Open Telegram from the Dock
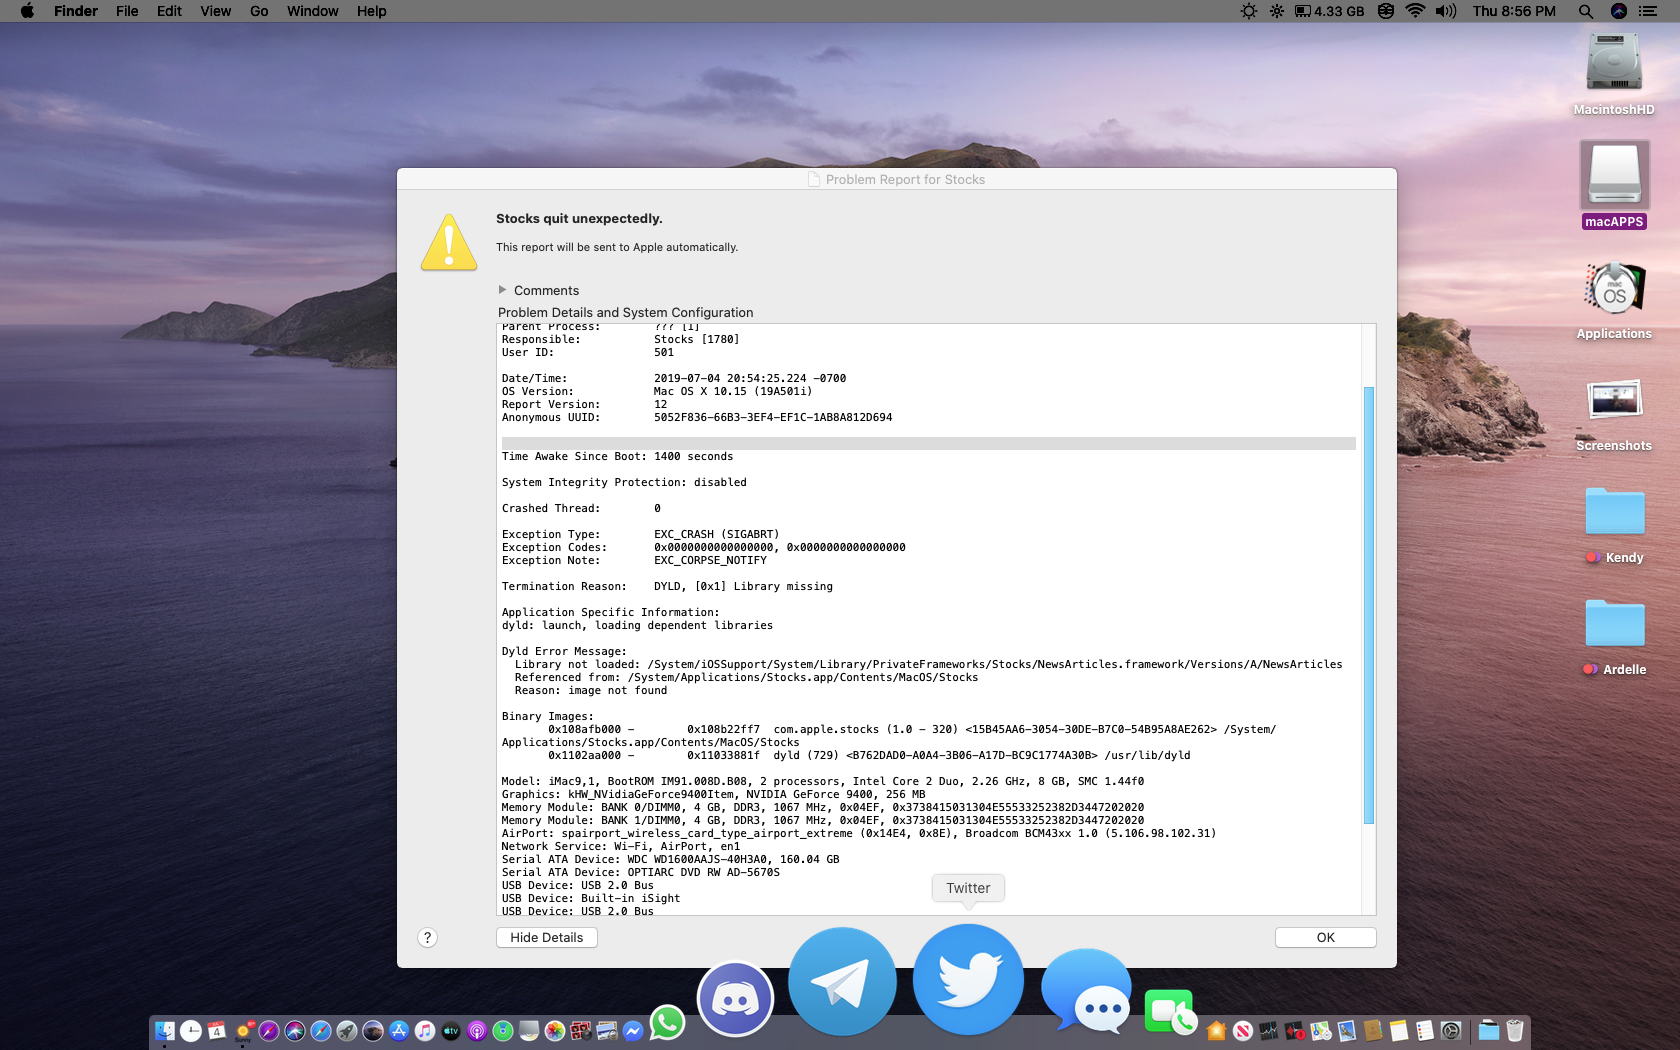Screen dimensions: 1680x1050 [x=842, y=981]
